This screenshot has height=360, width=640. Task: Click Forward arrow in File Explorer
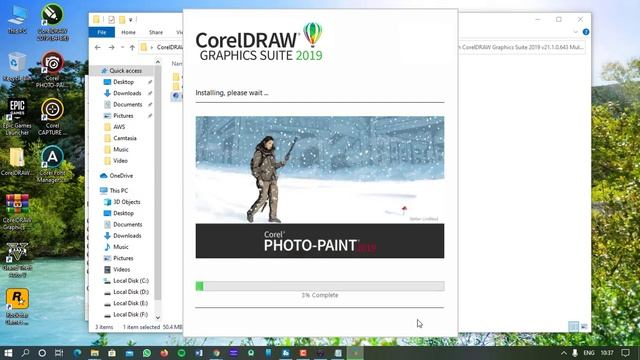click(111, 47)
